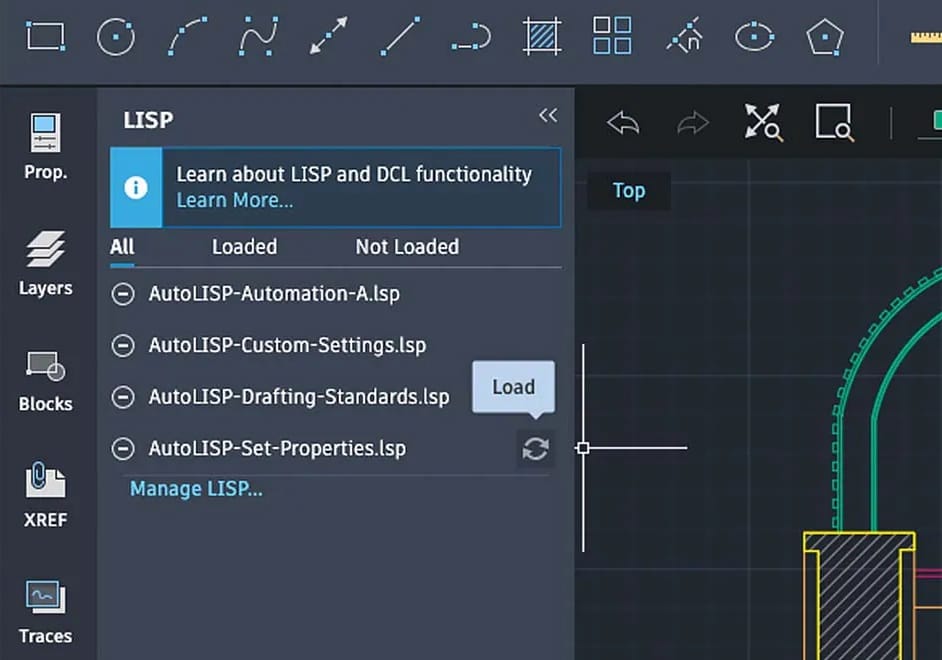Switch to the Not Loaded tab

point(407,247)
